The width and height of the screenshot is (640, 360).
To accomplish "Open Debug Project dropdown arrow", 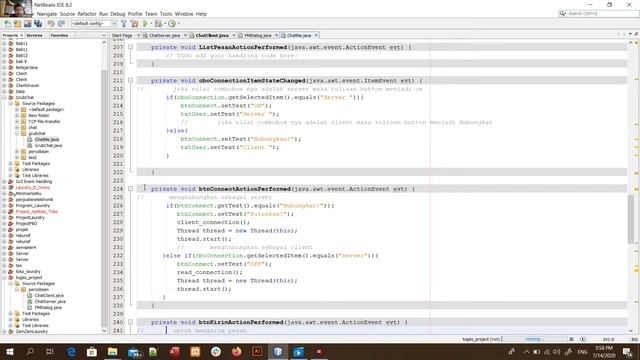I will click(165, 24).
